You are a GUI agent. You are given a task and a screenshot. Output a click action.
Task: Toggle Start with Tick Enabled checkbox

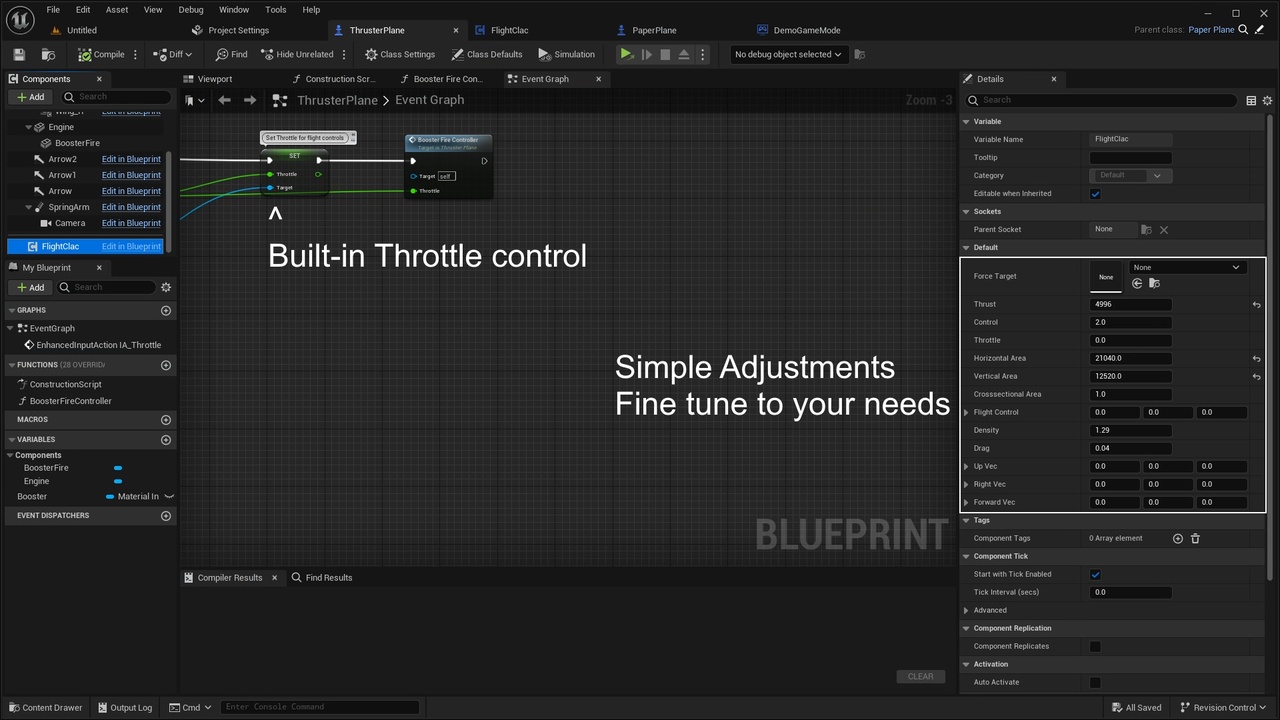click(1095, 574)
